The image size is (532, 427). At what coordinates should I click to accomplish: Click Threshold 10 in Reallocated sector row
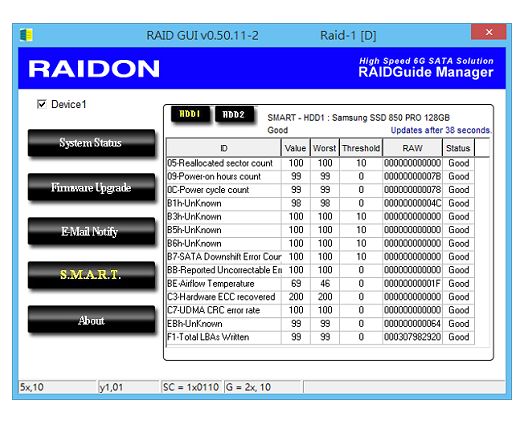(361, 163)
